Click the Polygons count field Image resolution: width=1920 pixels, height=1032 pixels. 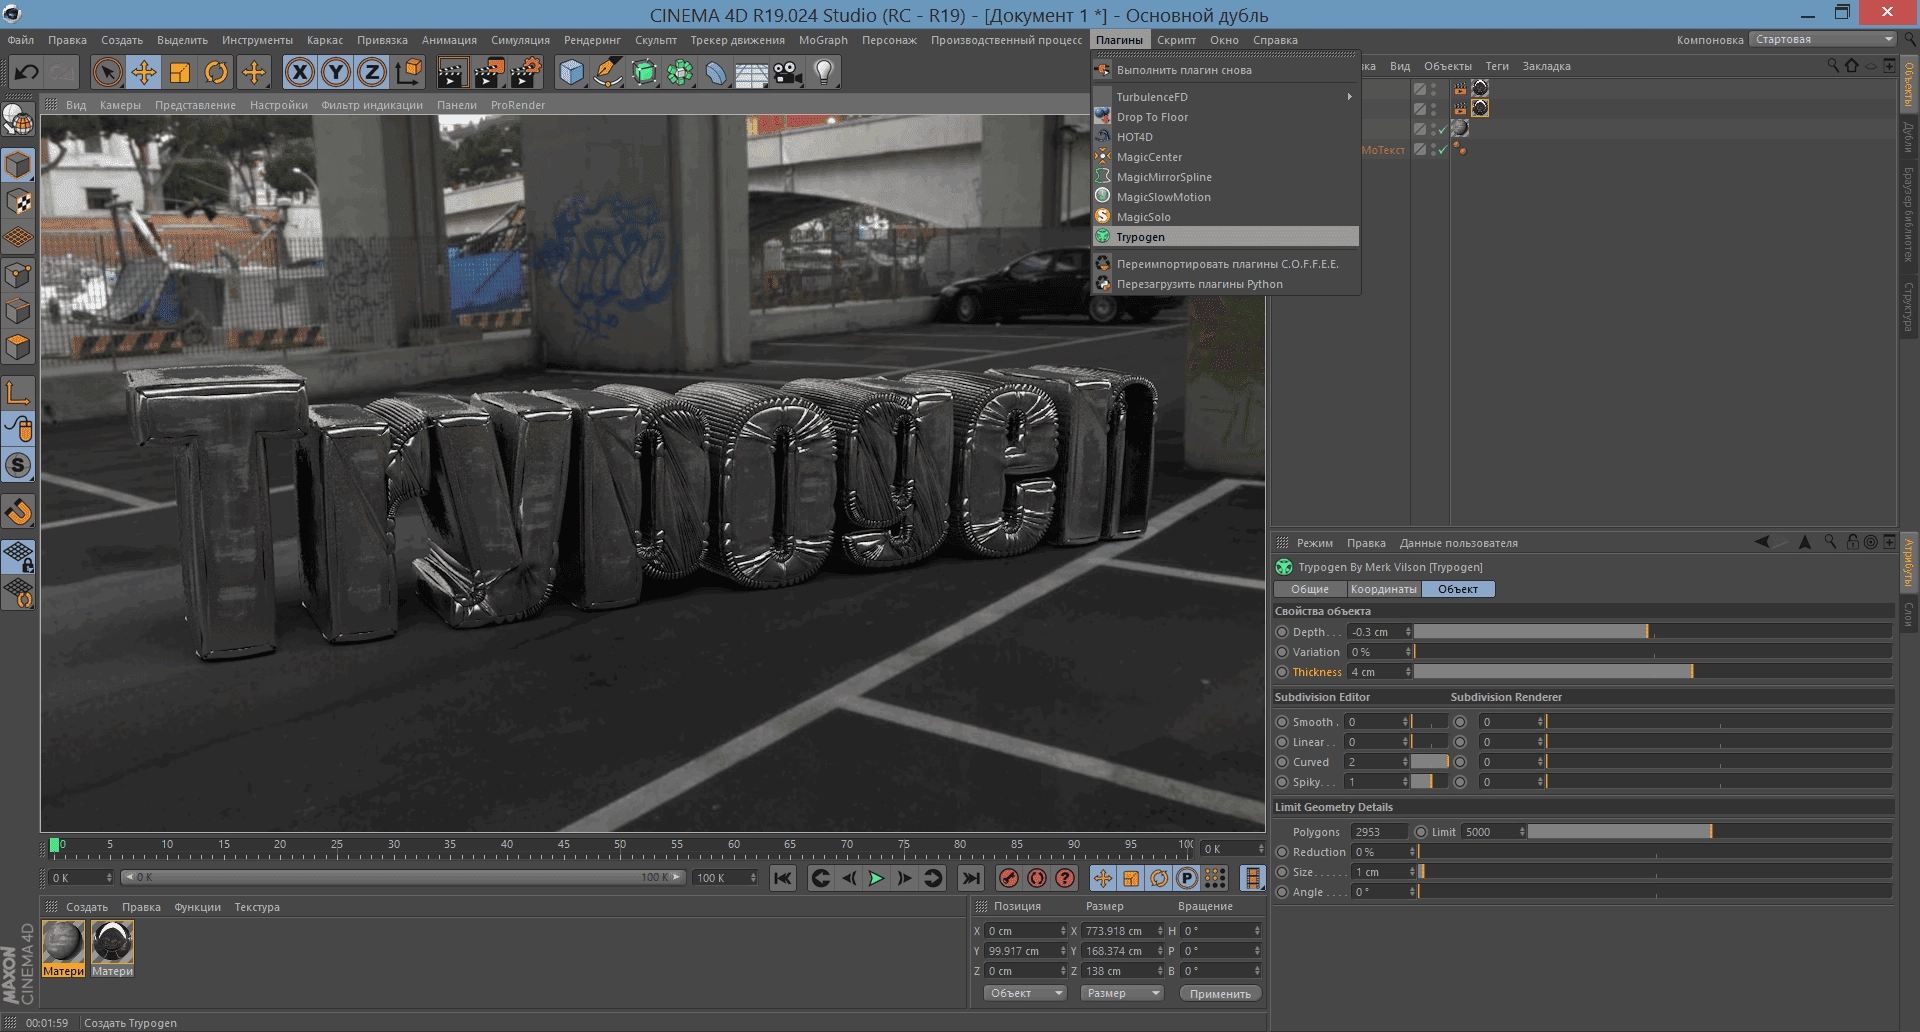click(1378, 832)
